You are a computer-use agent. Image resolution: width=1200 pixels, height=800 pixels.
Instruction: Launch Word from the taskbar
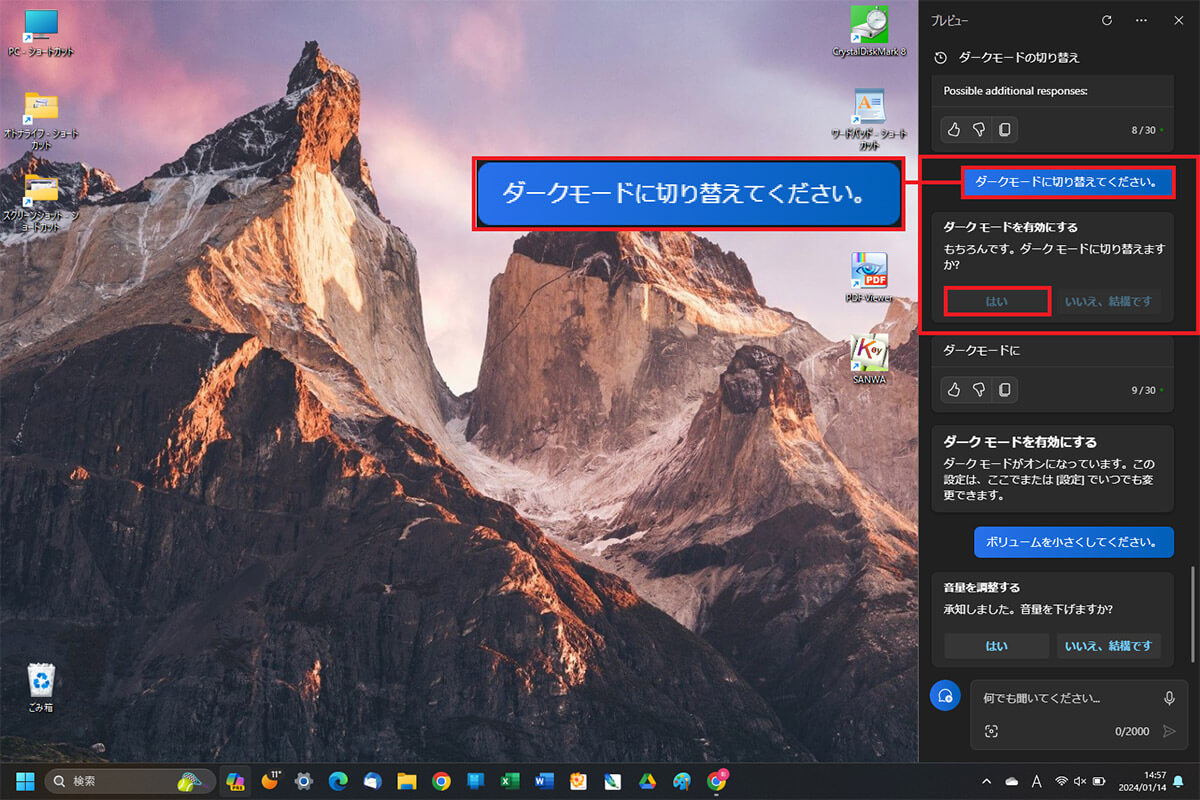click(x=544, y=781)
